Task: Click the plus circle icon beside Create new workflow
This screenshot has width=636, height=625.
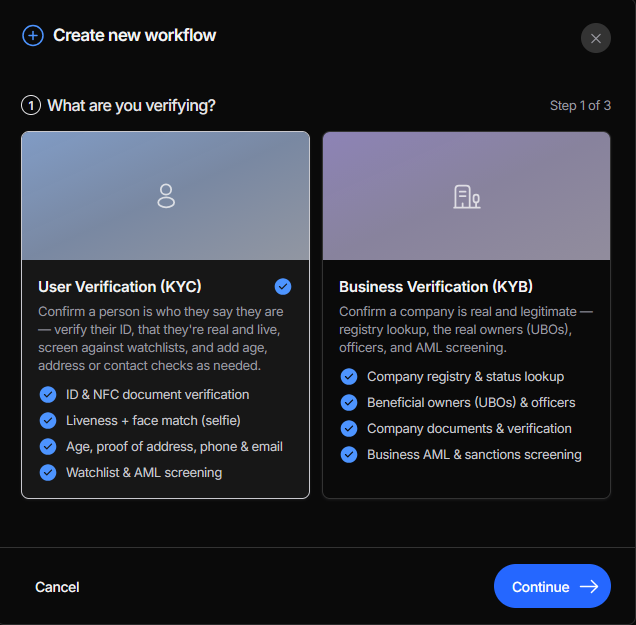Action: 33,36
